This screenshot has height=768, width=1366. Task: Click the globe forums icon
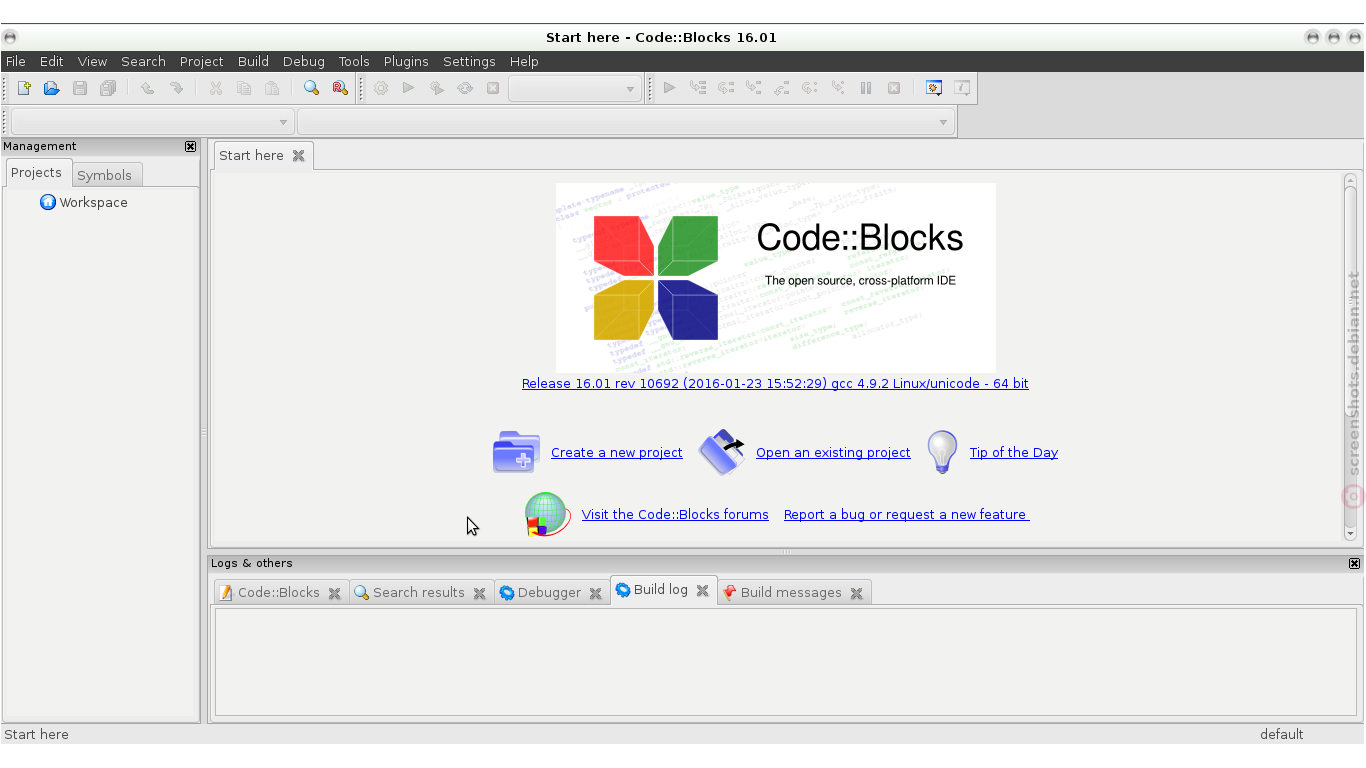[547, 514]
